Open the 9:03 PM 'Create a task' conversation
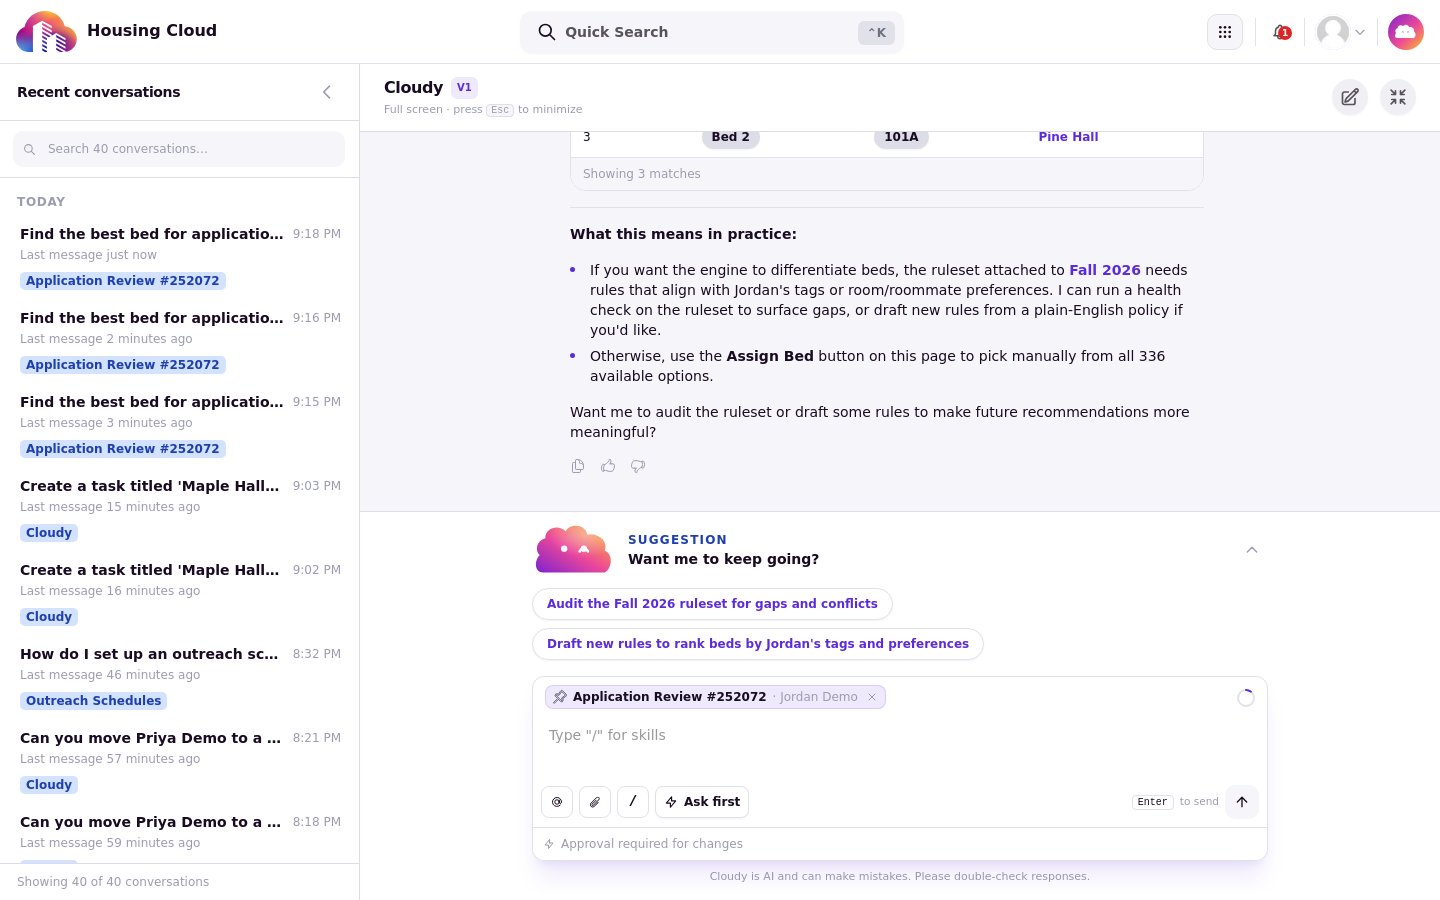 click(x=180, y=509)
